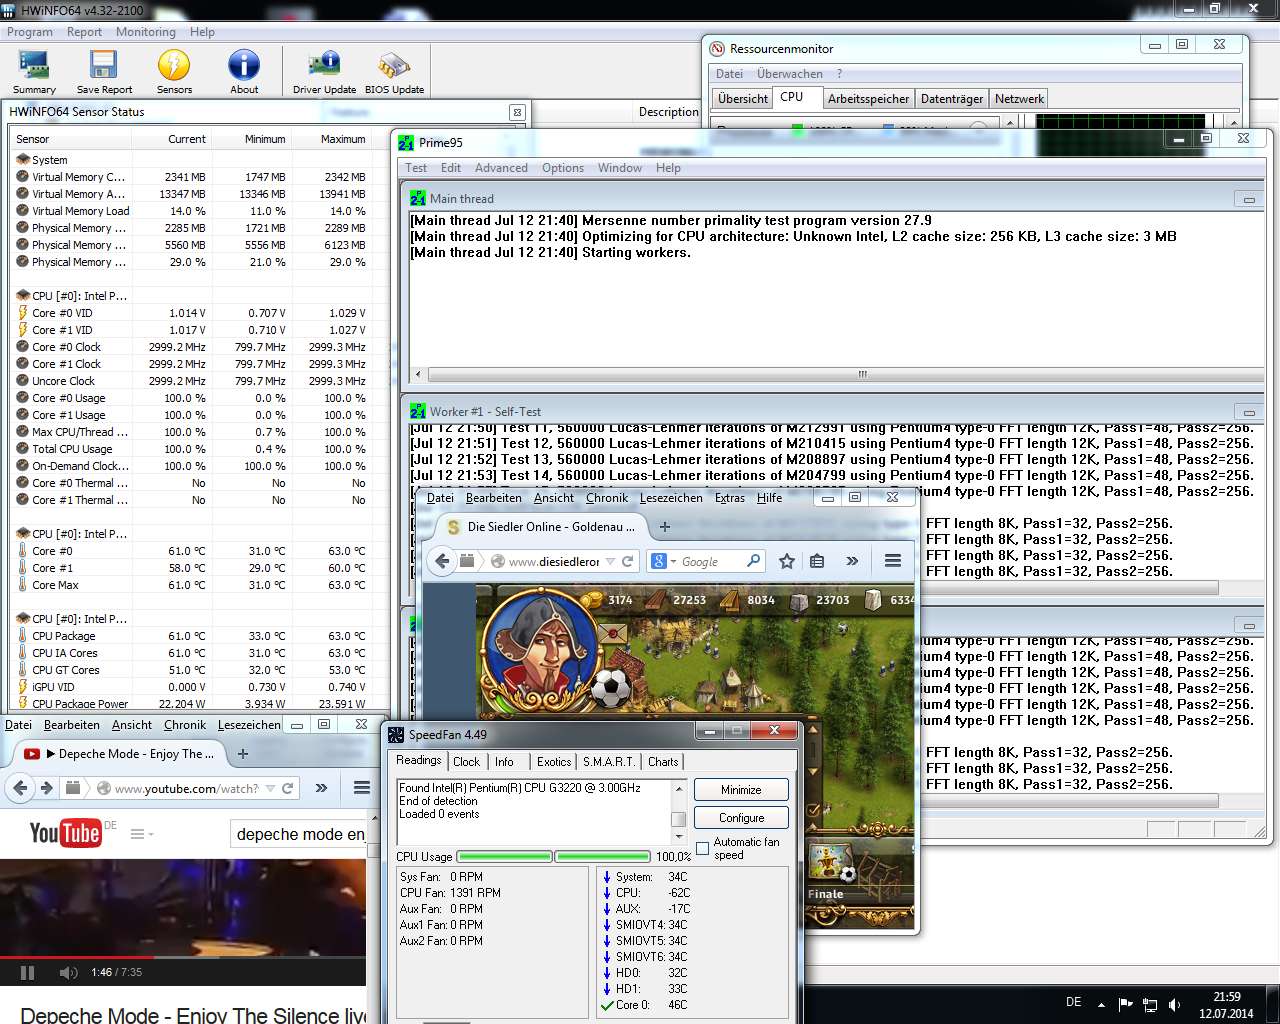Image resolution: width=1280 pixels, height=1024 pixels.
Task: Bookmark the Siedler Online page with star
Action: click(787, 561)
